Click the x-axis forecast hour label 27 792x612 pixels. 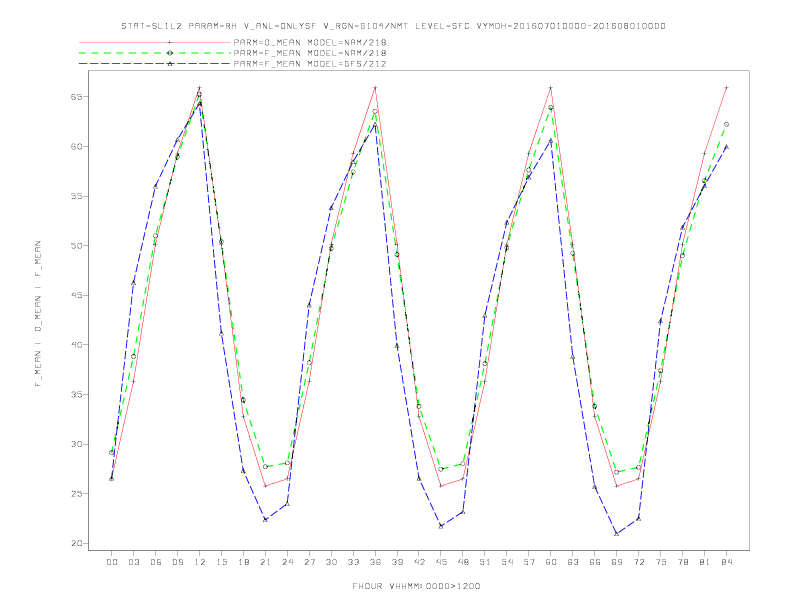click(x=309, y=562)
